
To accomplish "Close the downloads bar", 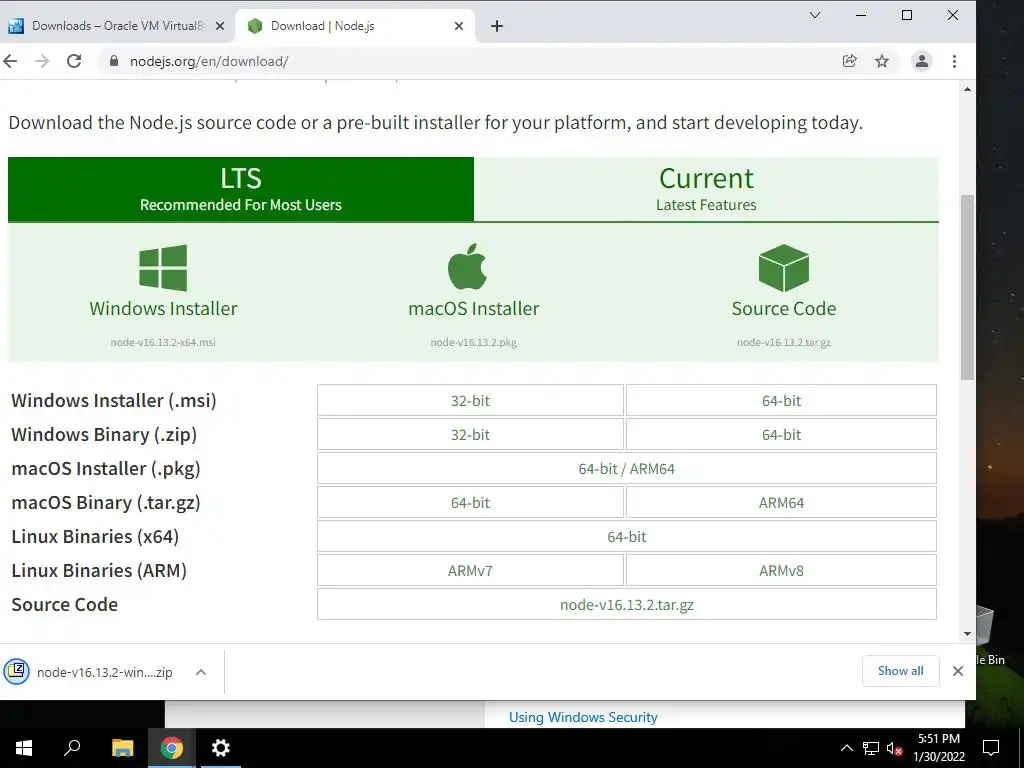I will [x=957, y=671].
